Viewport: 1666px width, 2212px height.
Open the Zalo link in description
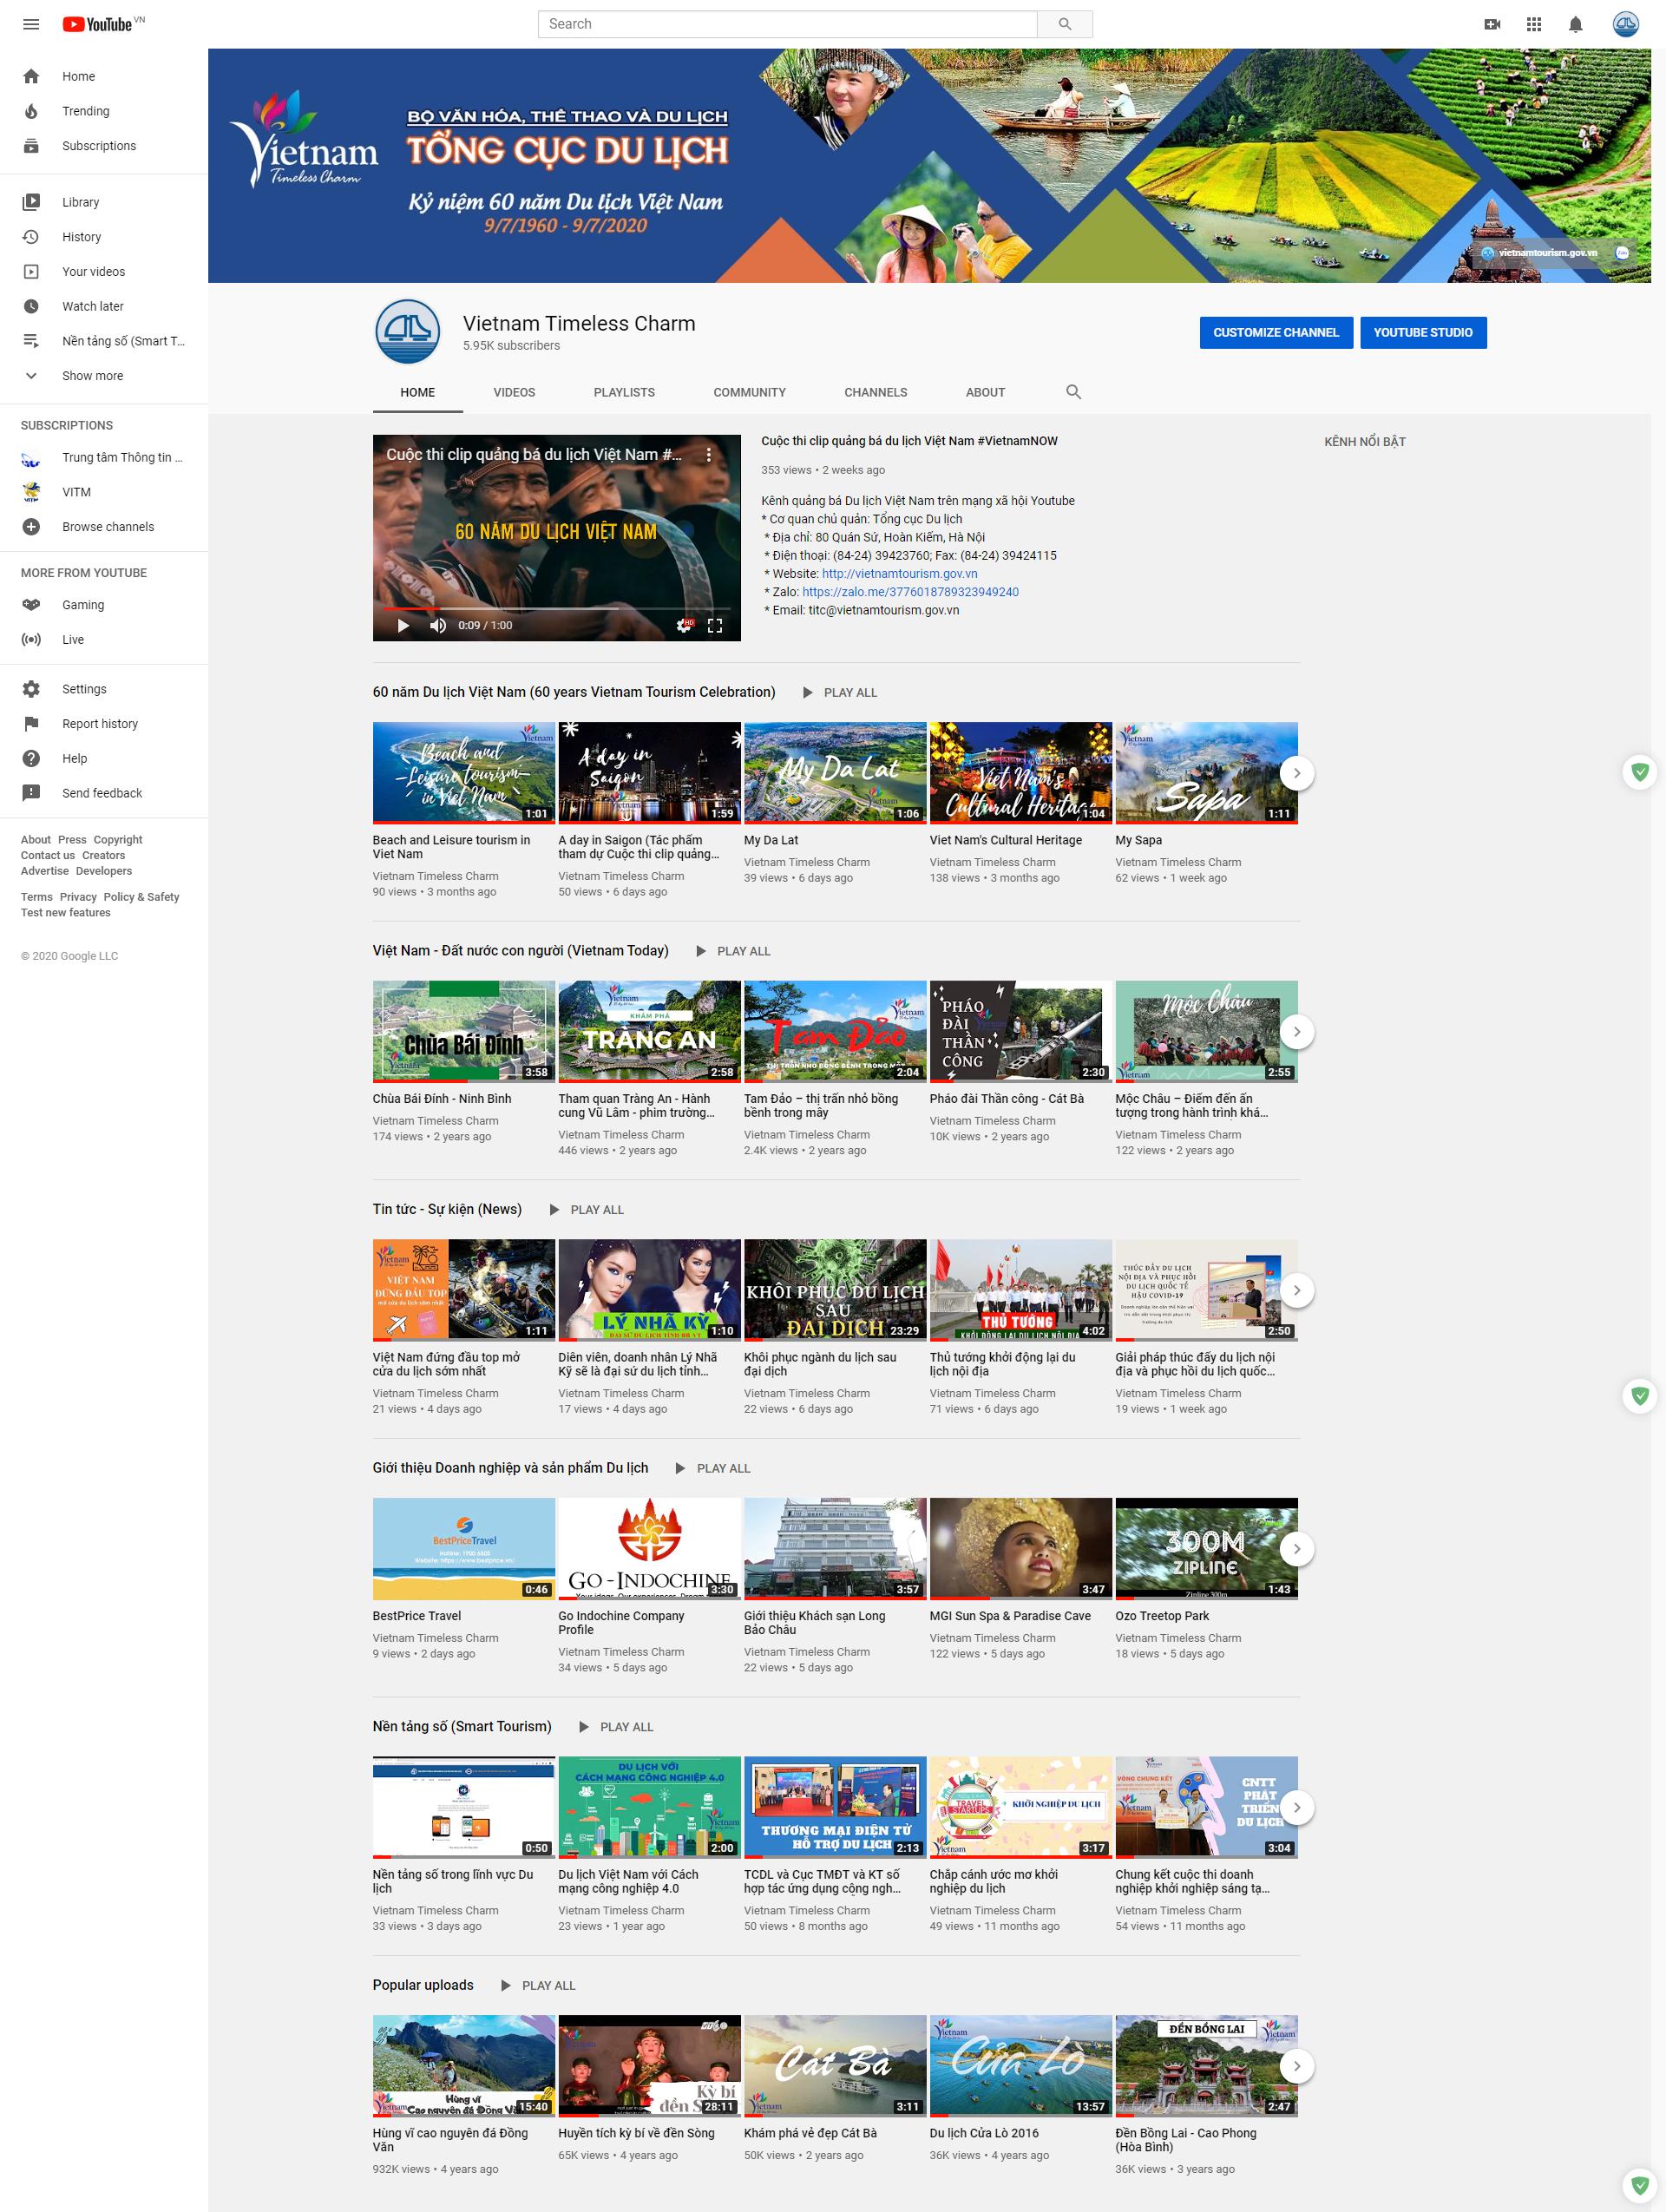[x=910, y=592]
